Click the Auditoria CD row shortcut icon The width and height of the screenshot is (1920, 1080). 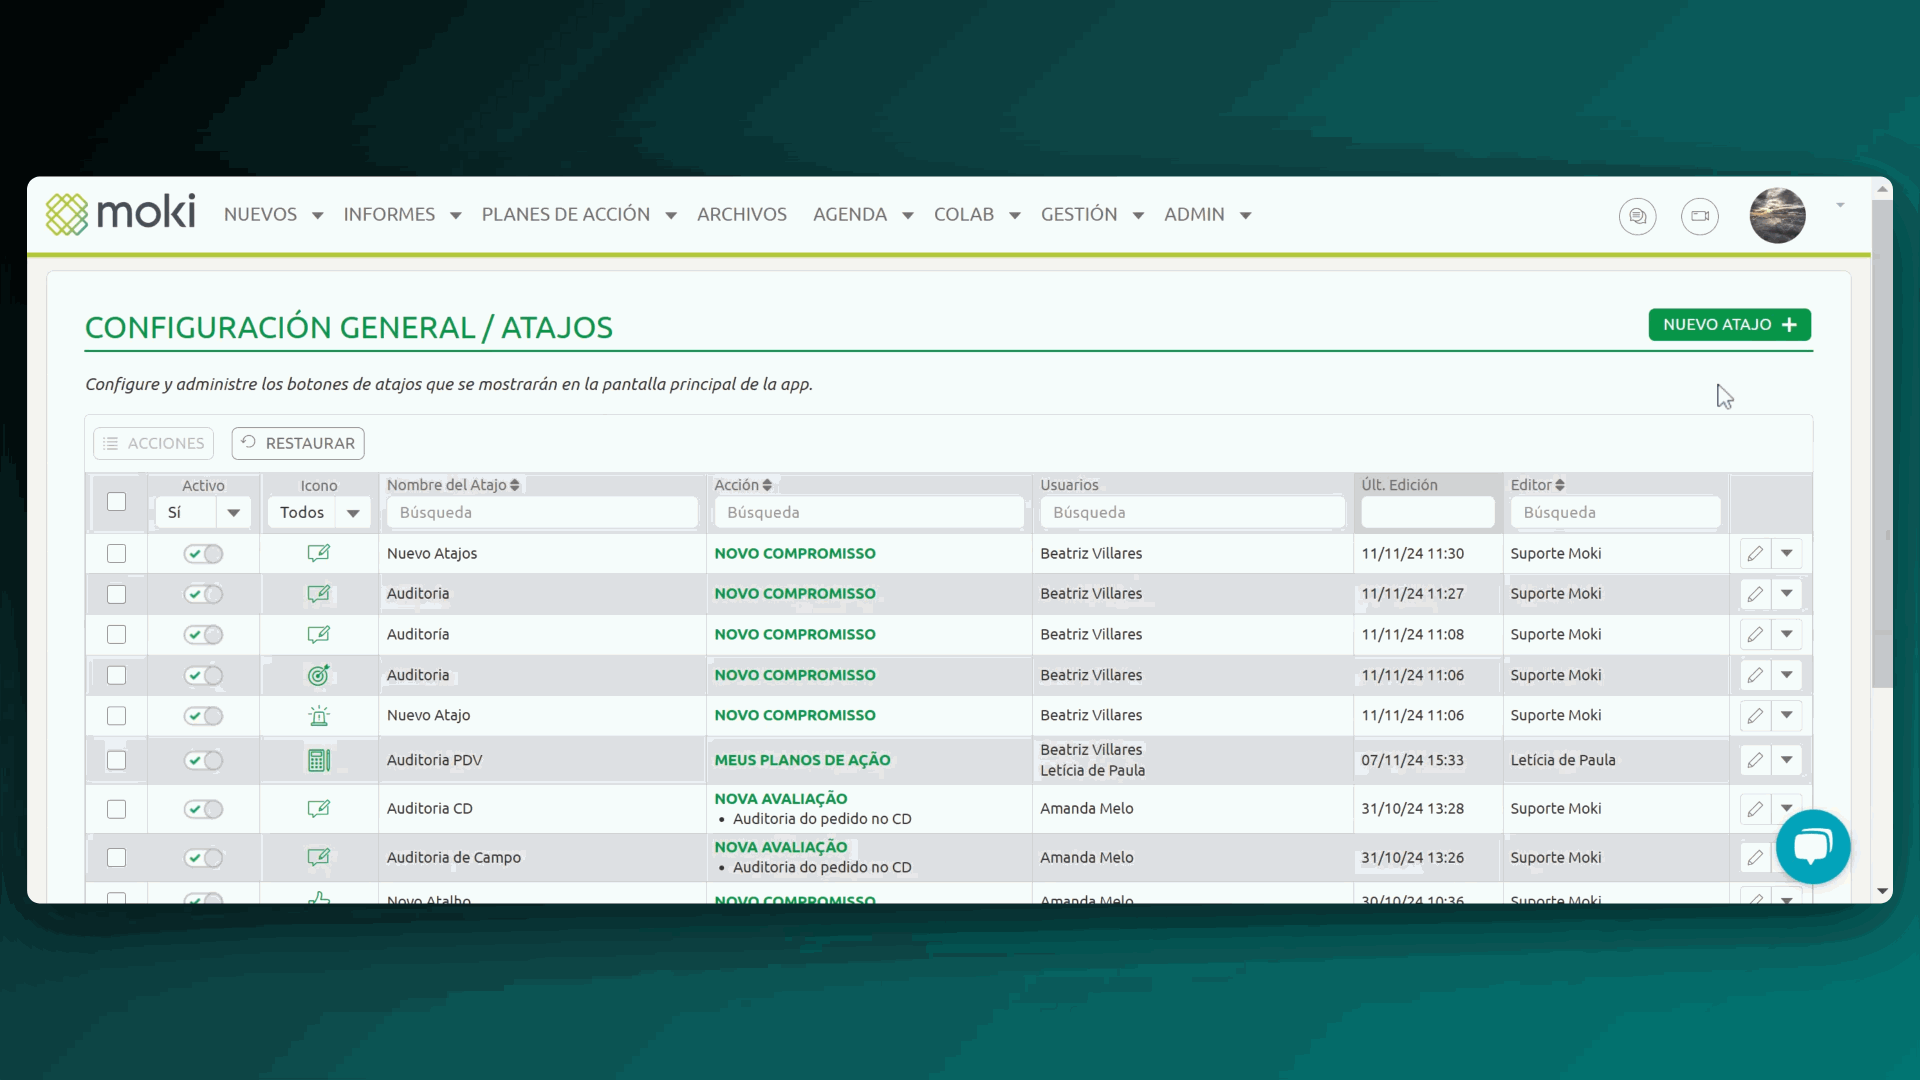click(x=319, y=808)
